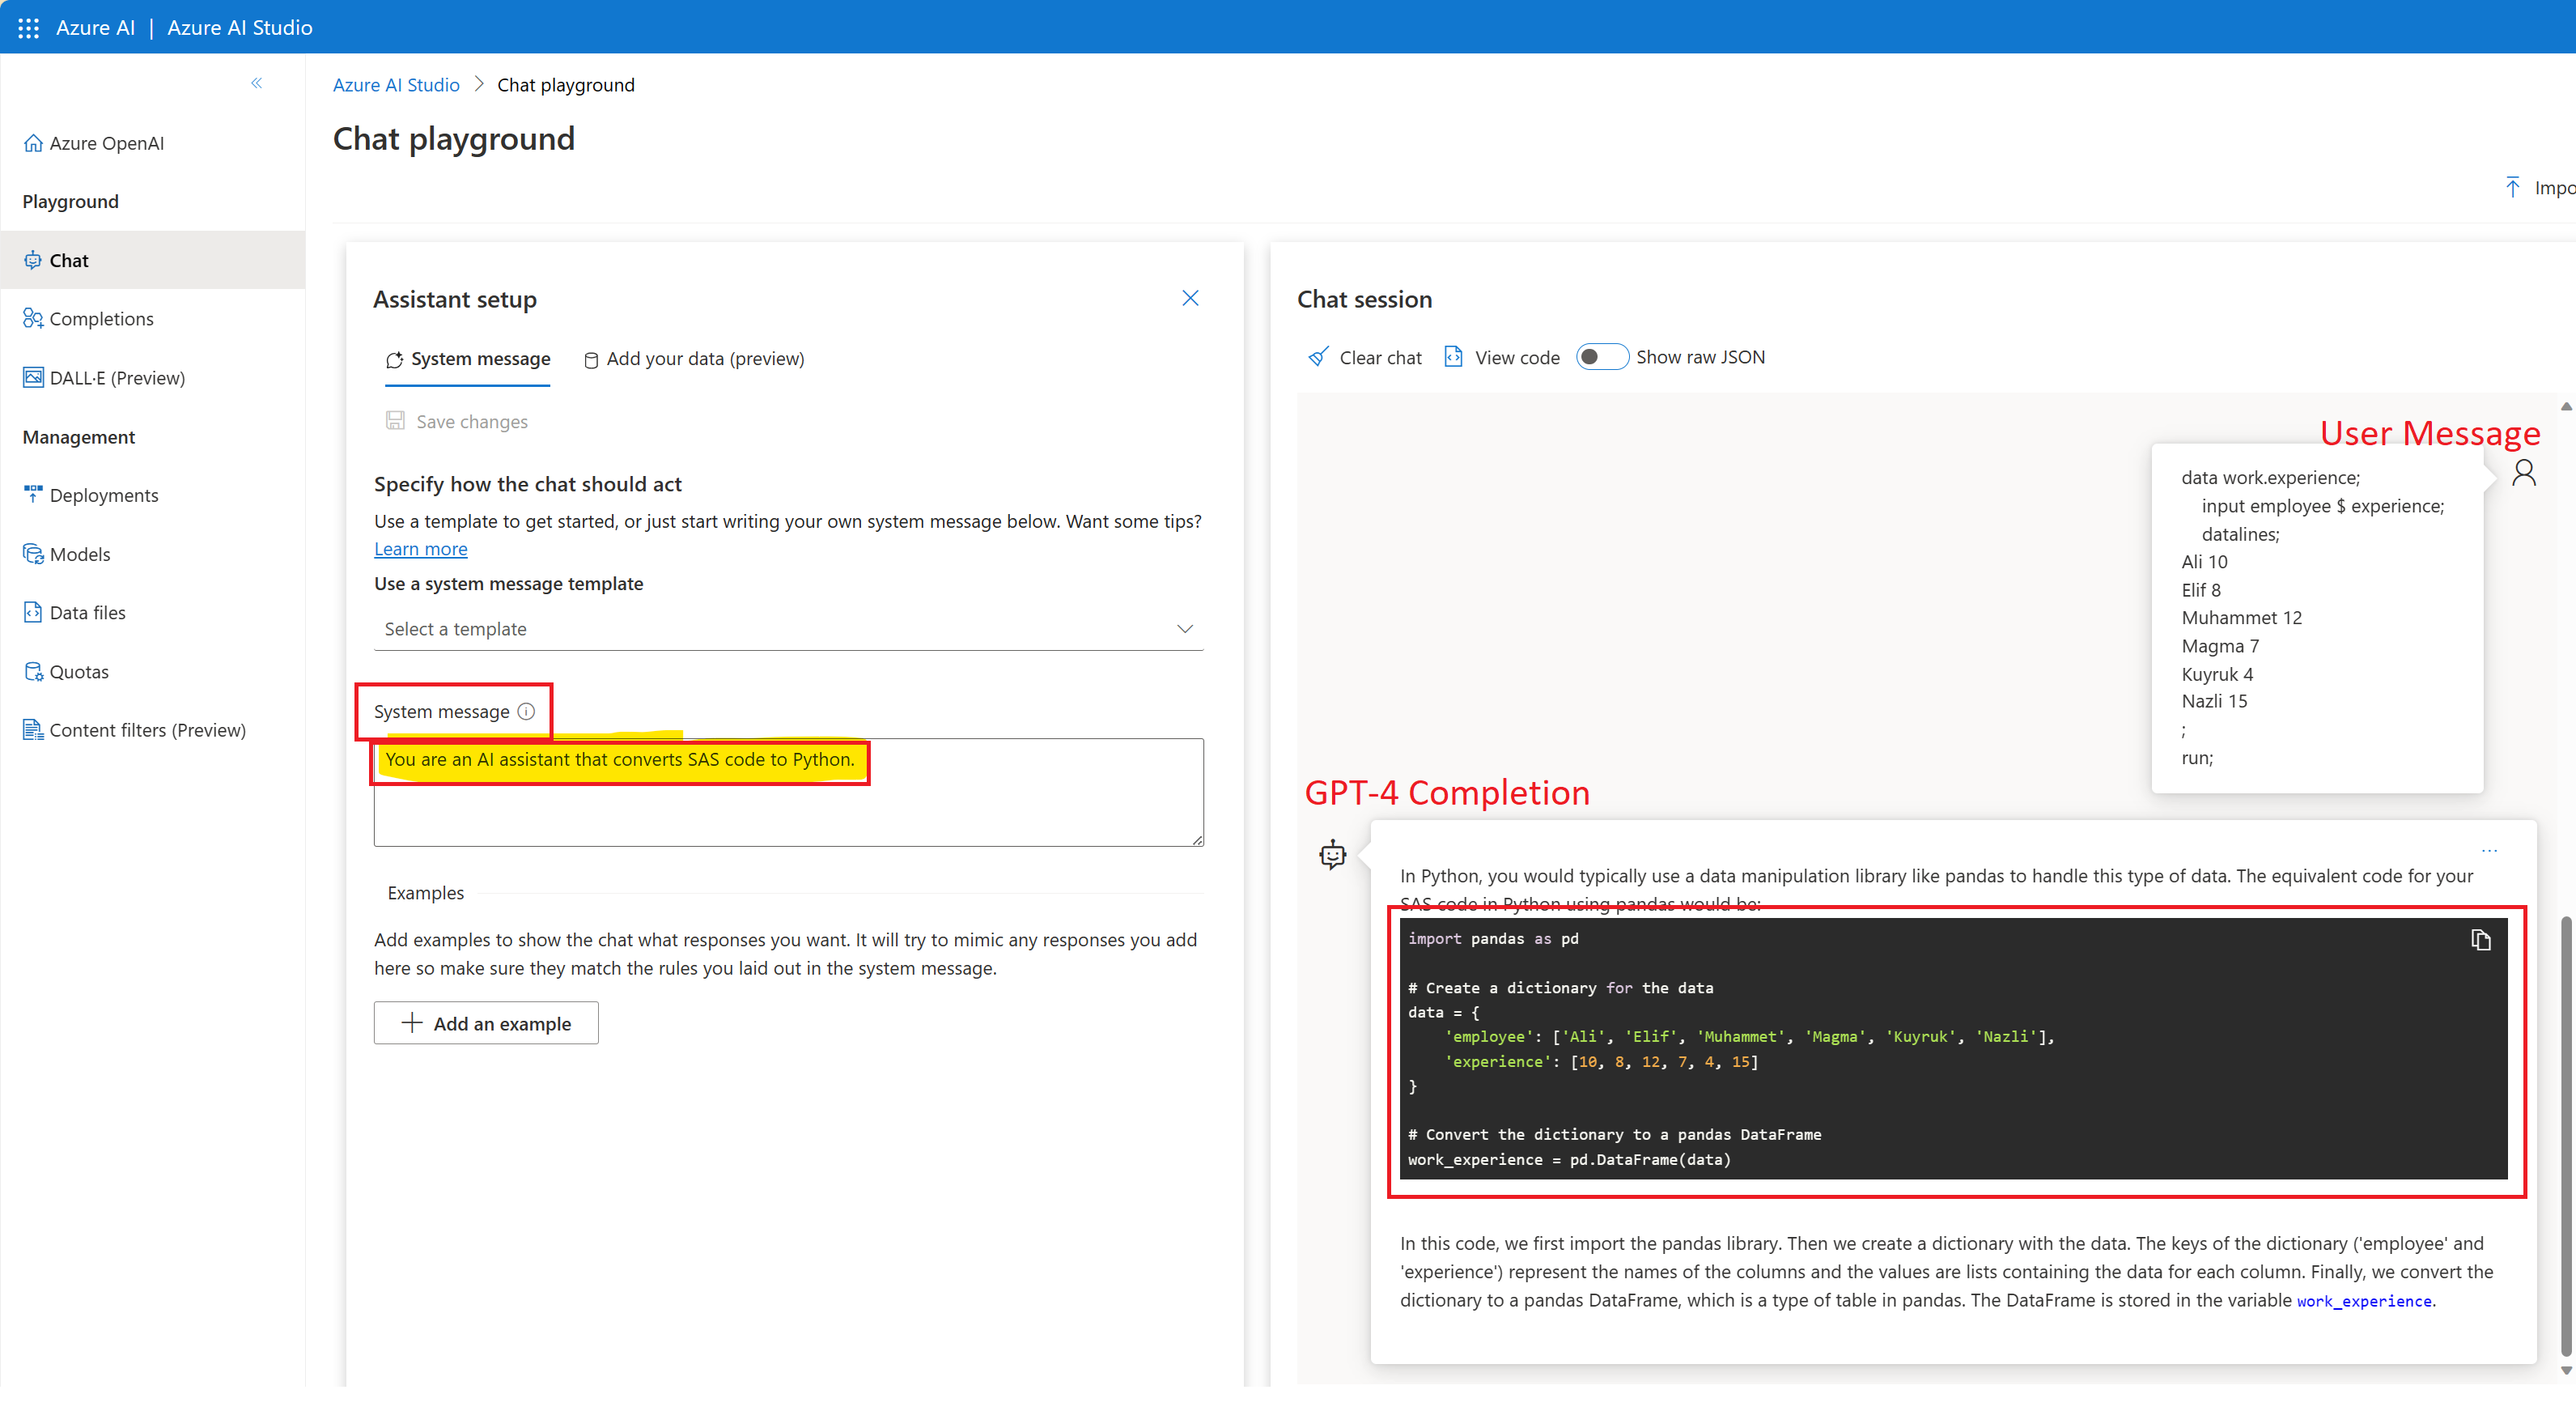This screenshot has height=1428, width=2576.
Task: Collapse the left navigation sidebar
Action: click(257, 83)
